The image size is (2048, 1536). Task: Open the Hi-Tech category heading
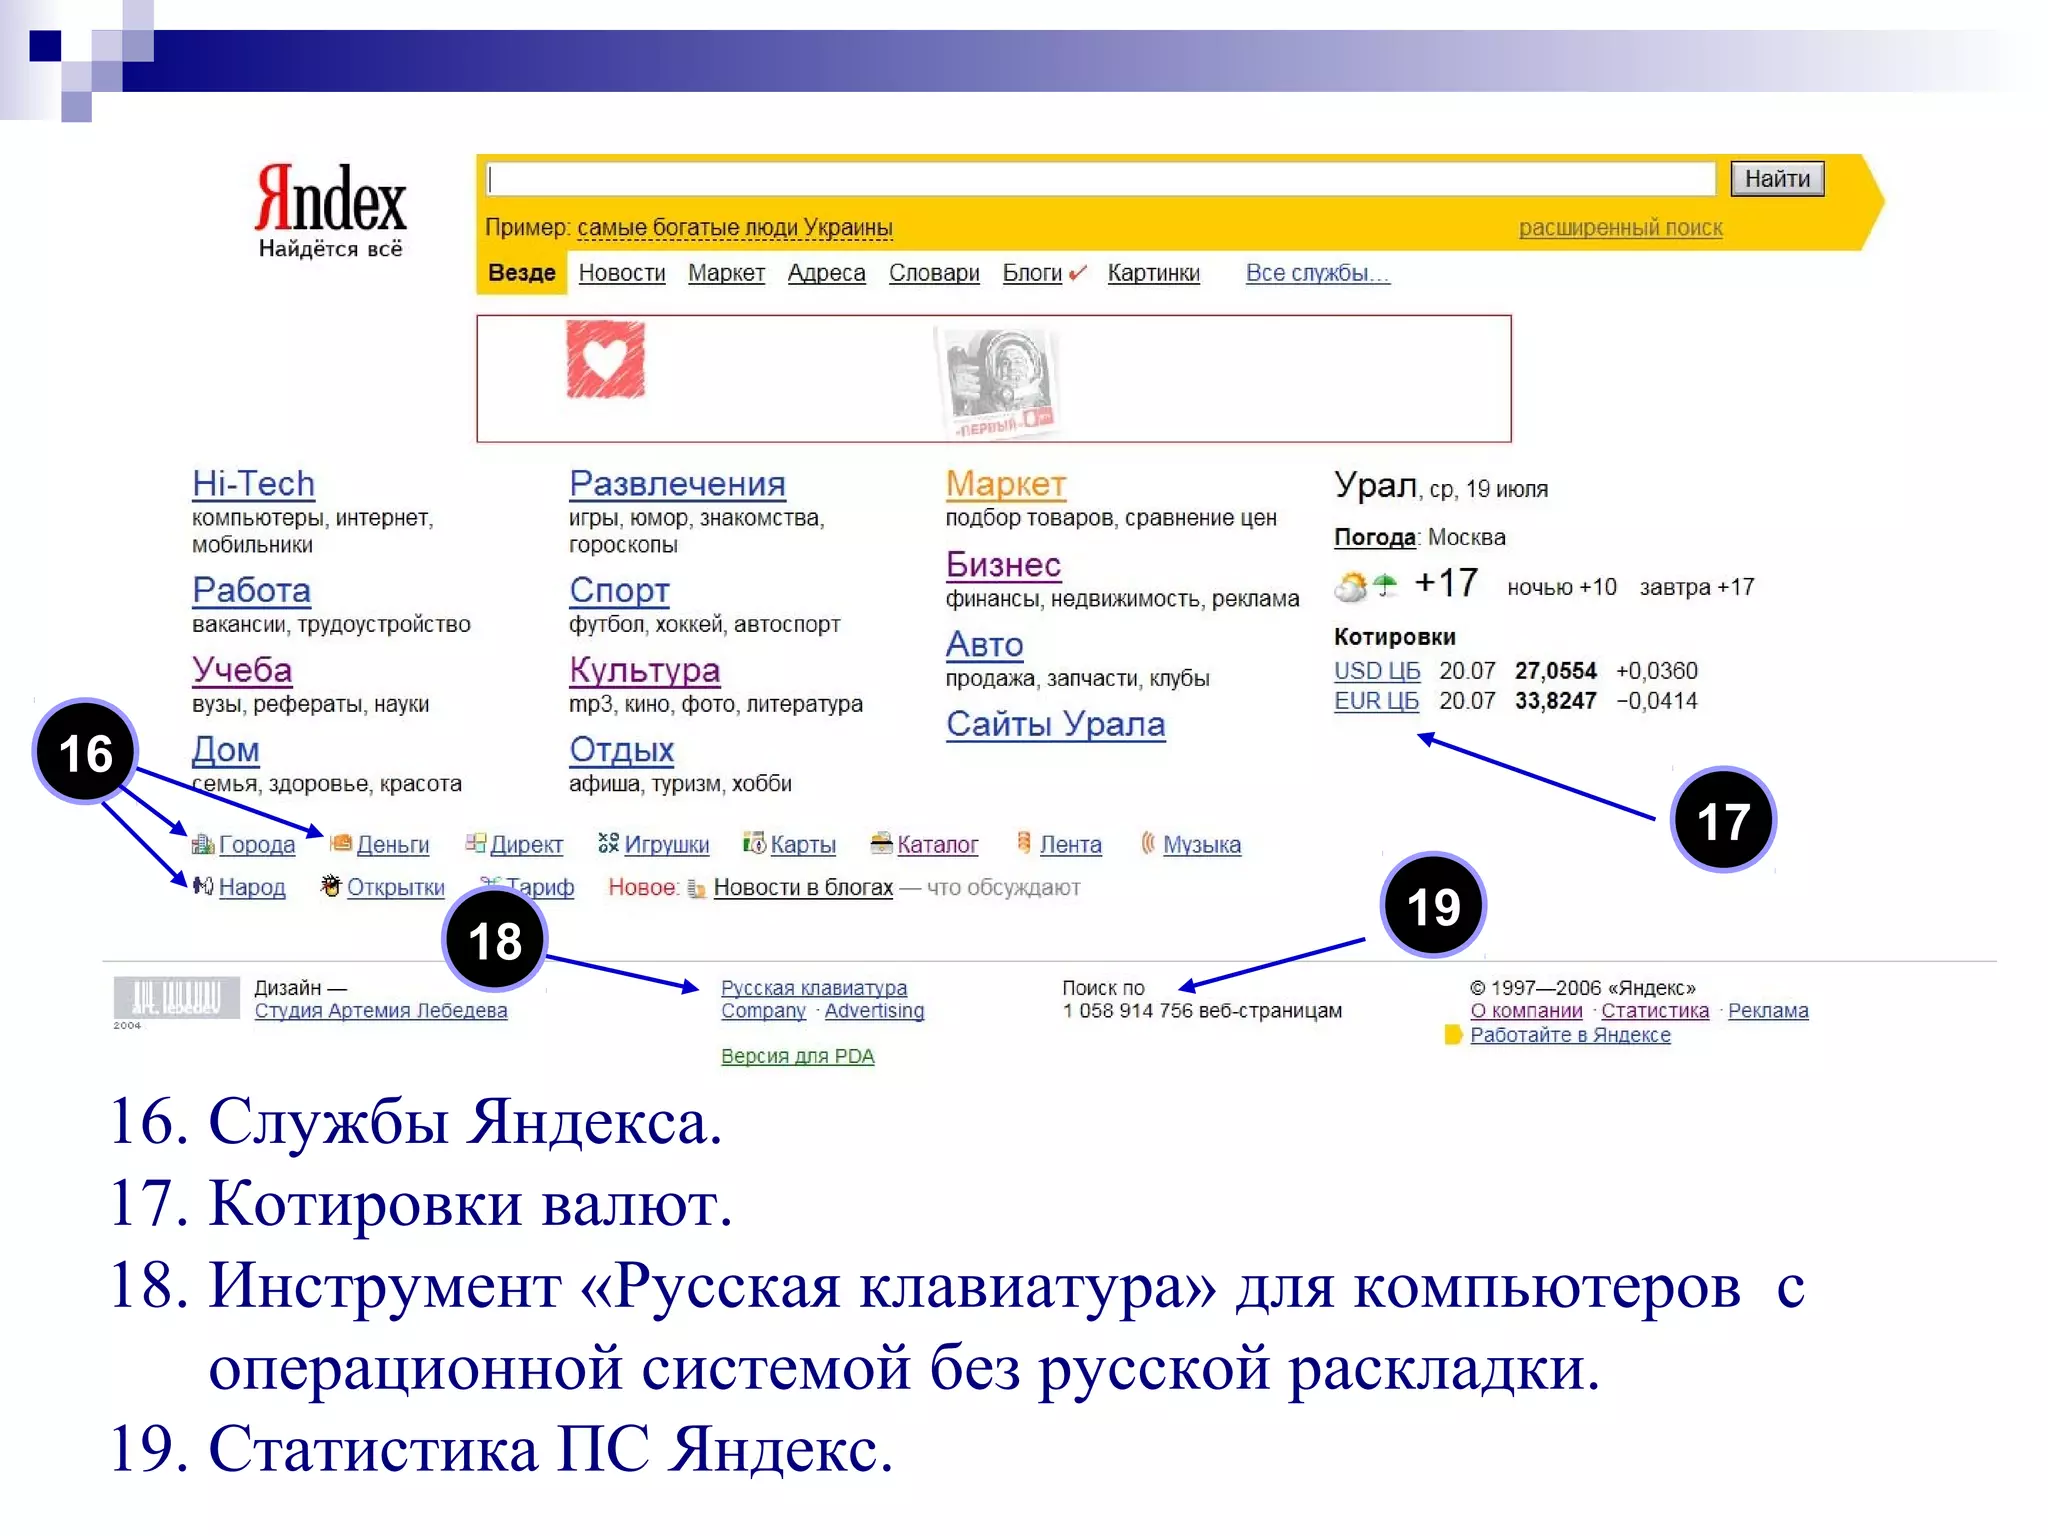253,484
